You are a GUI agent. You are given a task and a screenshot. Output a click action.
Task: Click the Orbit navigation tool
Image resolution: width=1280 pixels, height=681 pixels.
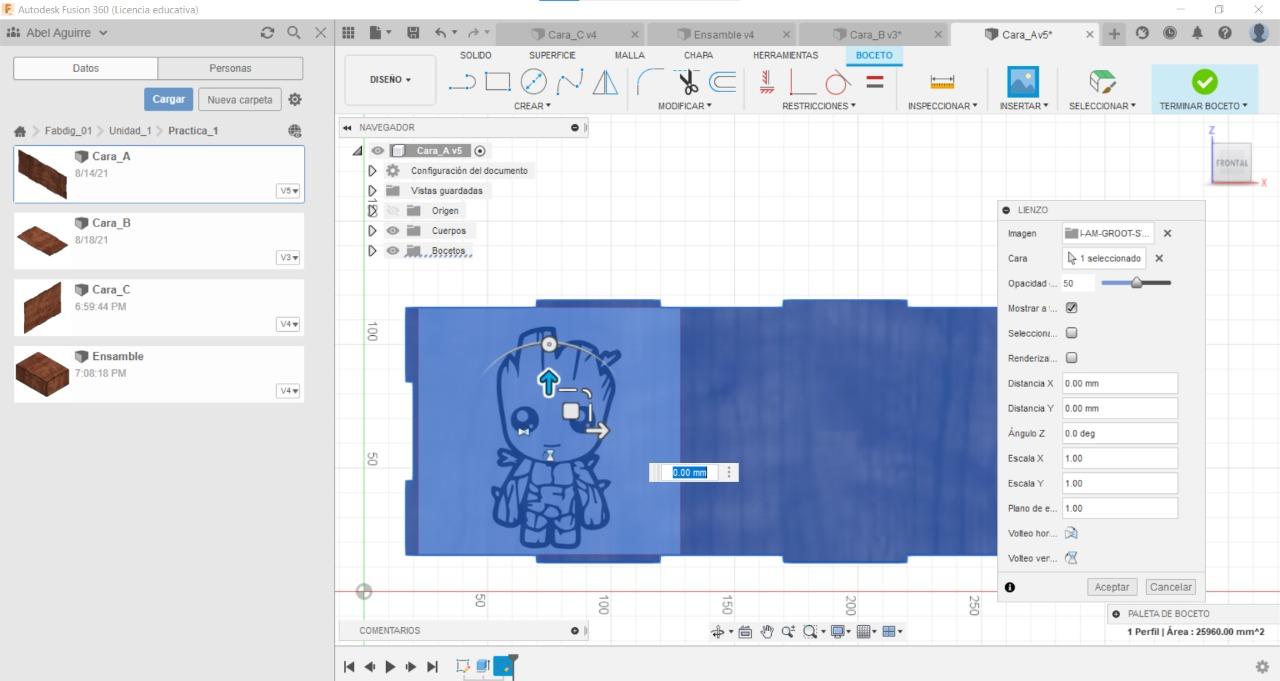[x=717, y=631]
